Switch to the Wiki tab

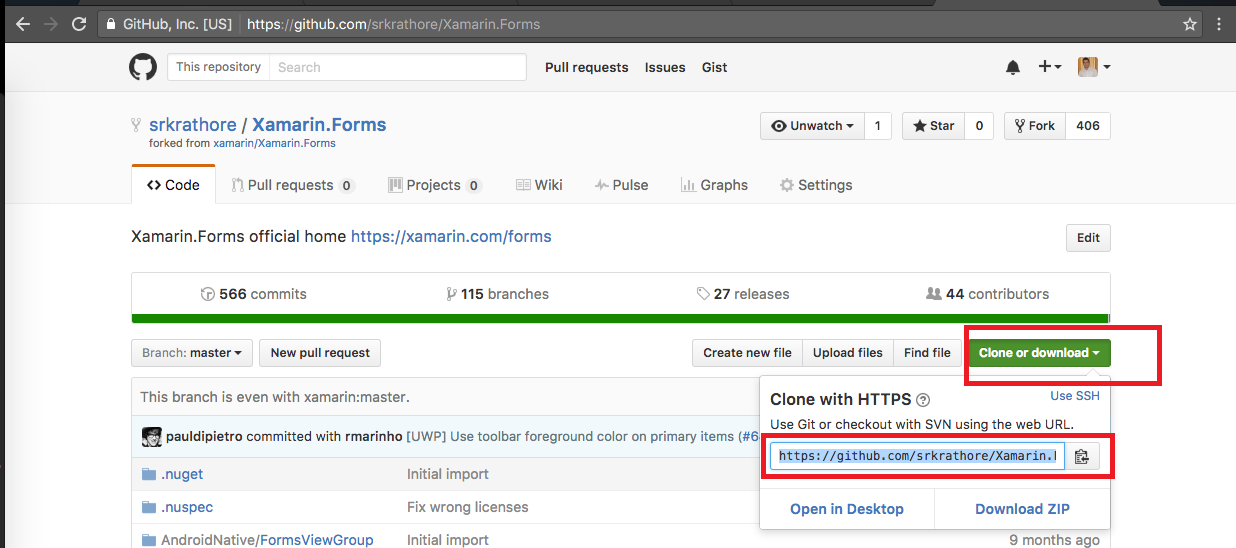coord(539,185)
